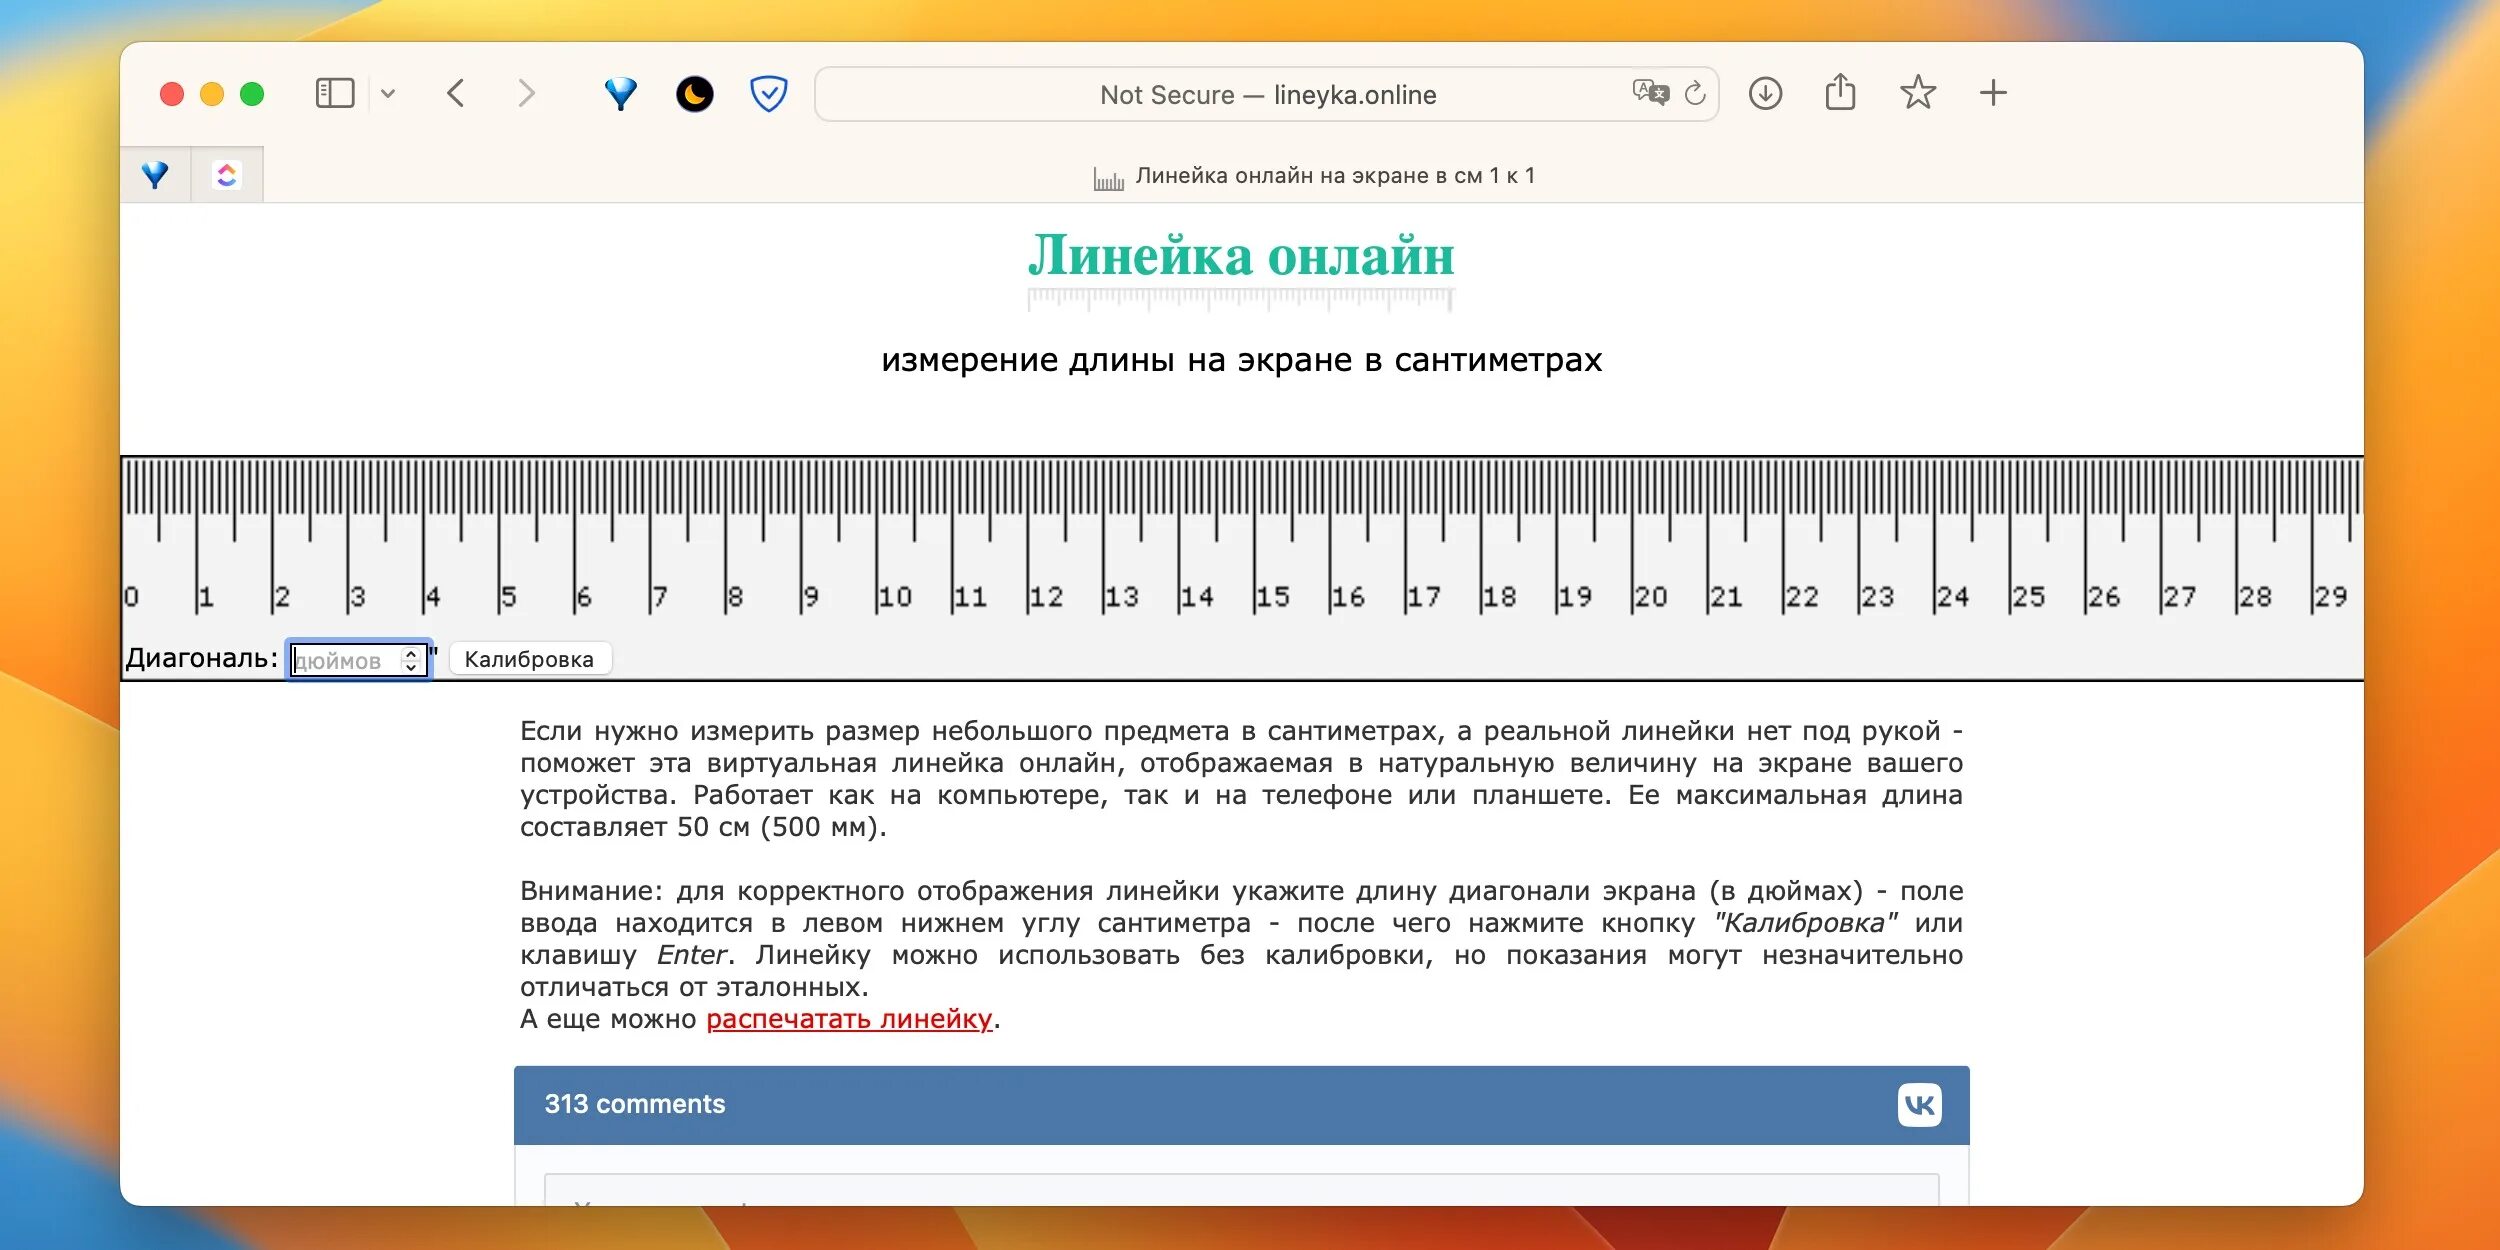Expand the sidebar options dropdown arrow
Image resolution: width=2500 pixels, height=1250 pixels.
pos(388,94)
